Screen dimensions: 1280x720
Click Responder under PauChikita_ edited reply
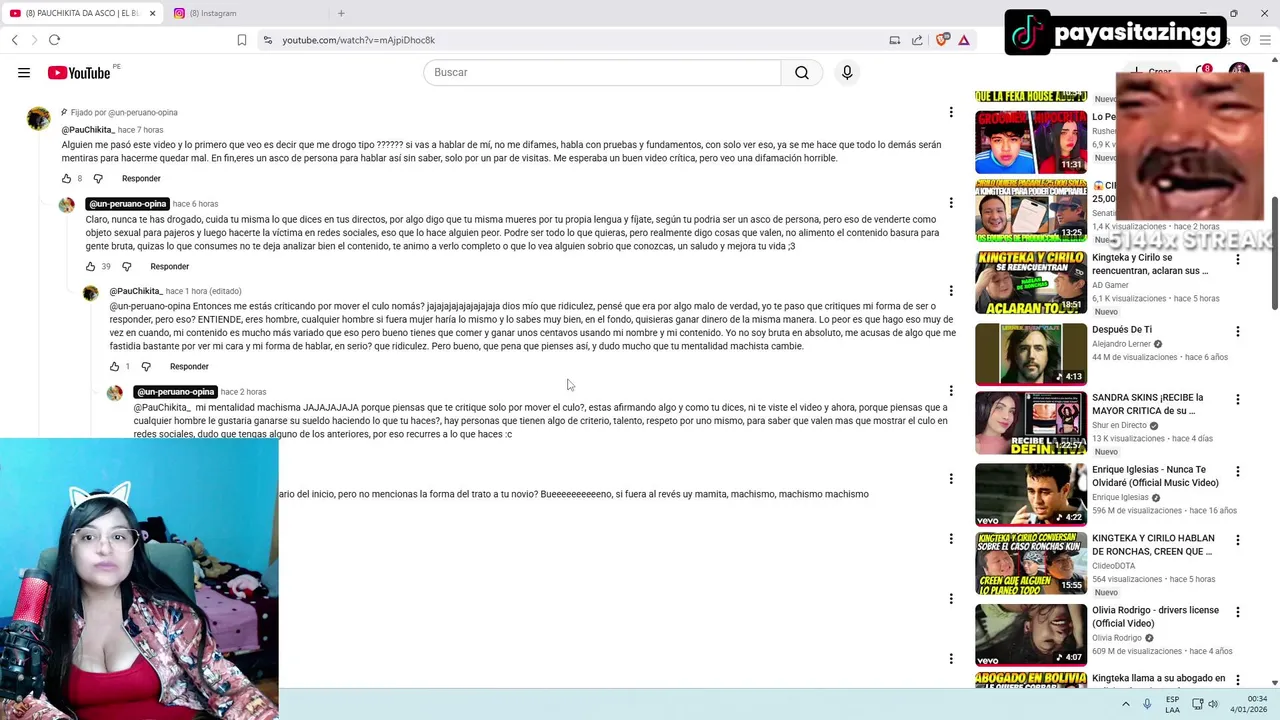(189, 367)
